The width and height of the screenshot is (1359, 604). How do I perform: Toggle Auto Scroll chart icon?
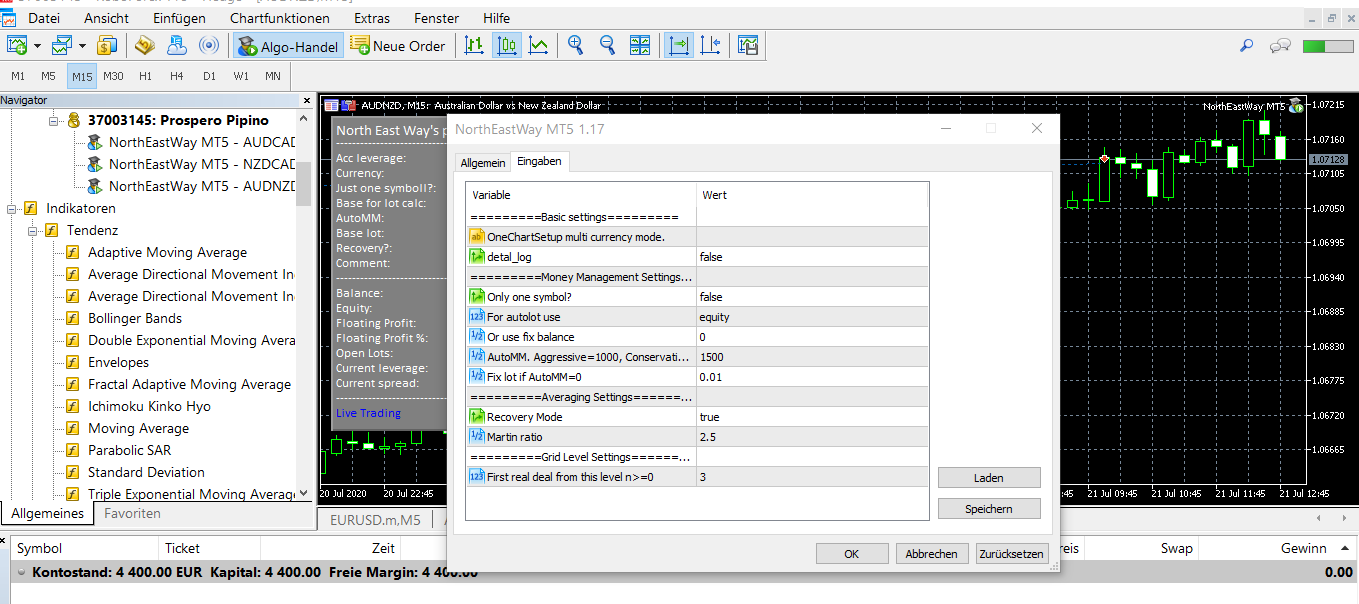[x=679, y=45]
